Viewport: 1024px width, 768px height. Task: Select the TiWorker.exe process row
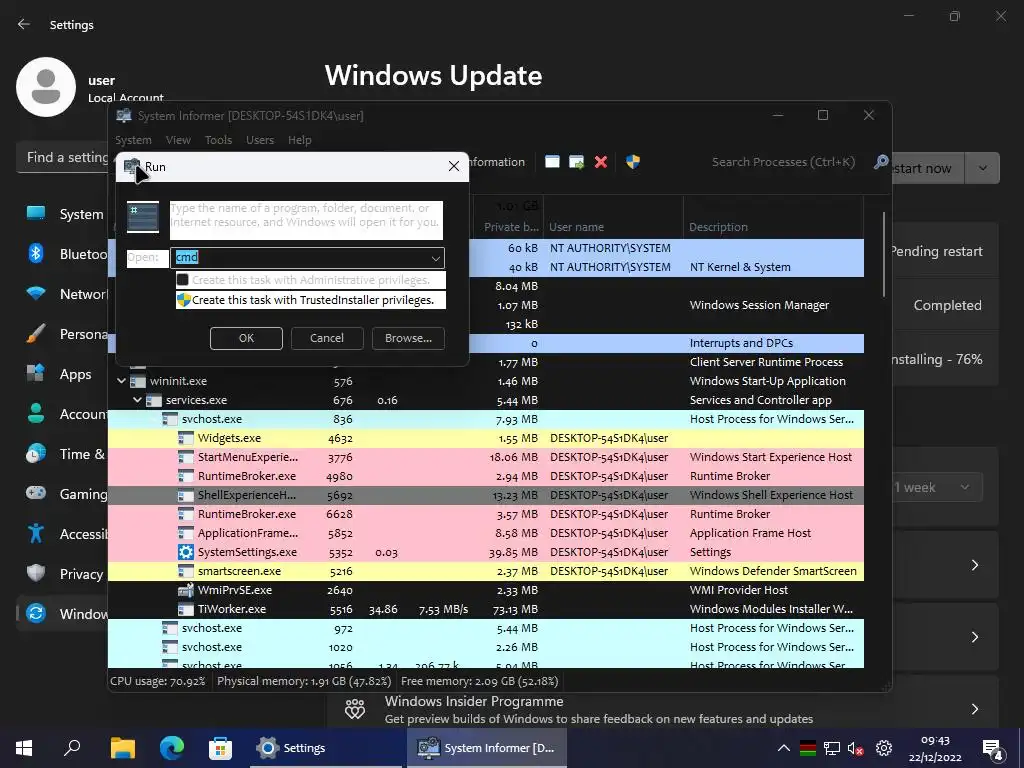(x=486, y=609)
